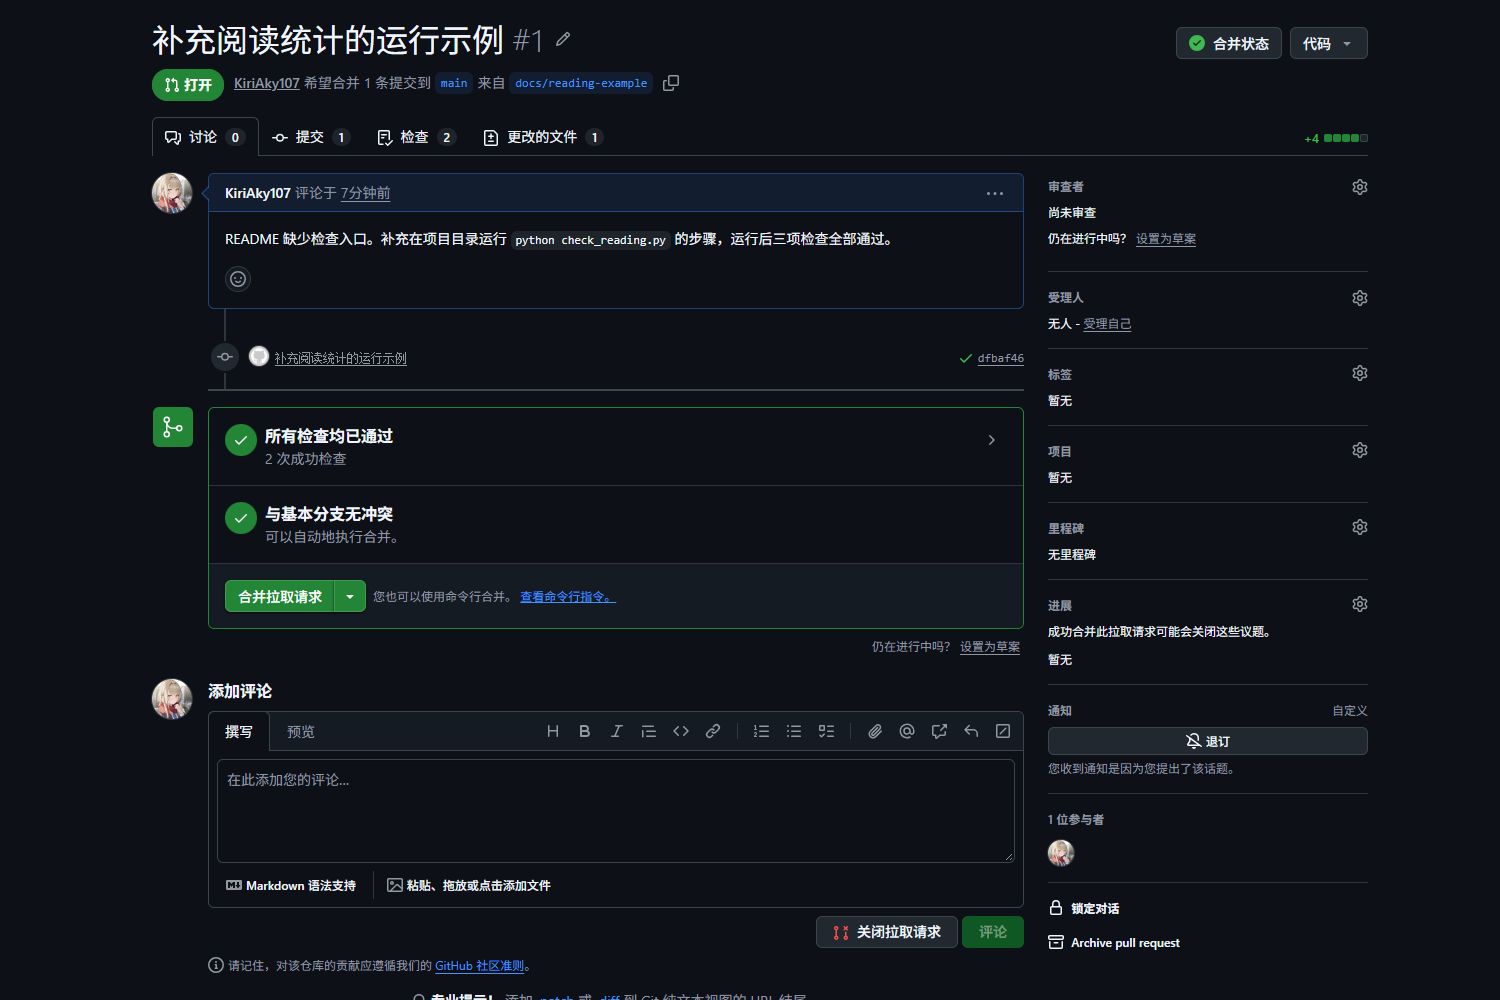1500x1000 pixels.
Task: Insert a task list in comment
Action: click(x=826, y=731)
